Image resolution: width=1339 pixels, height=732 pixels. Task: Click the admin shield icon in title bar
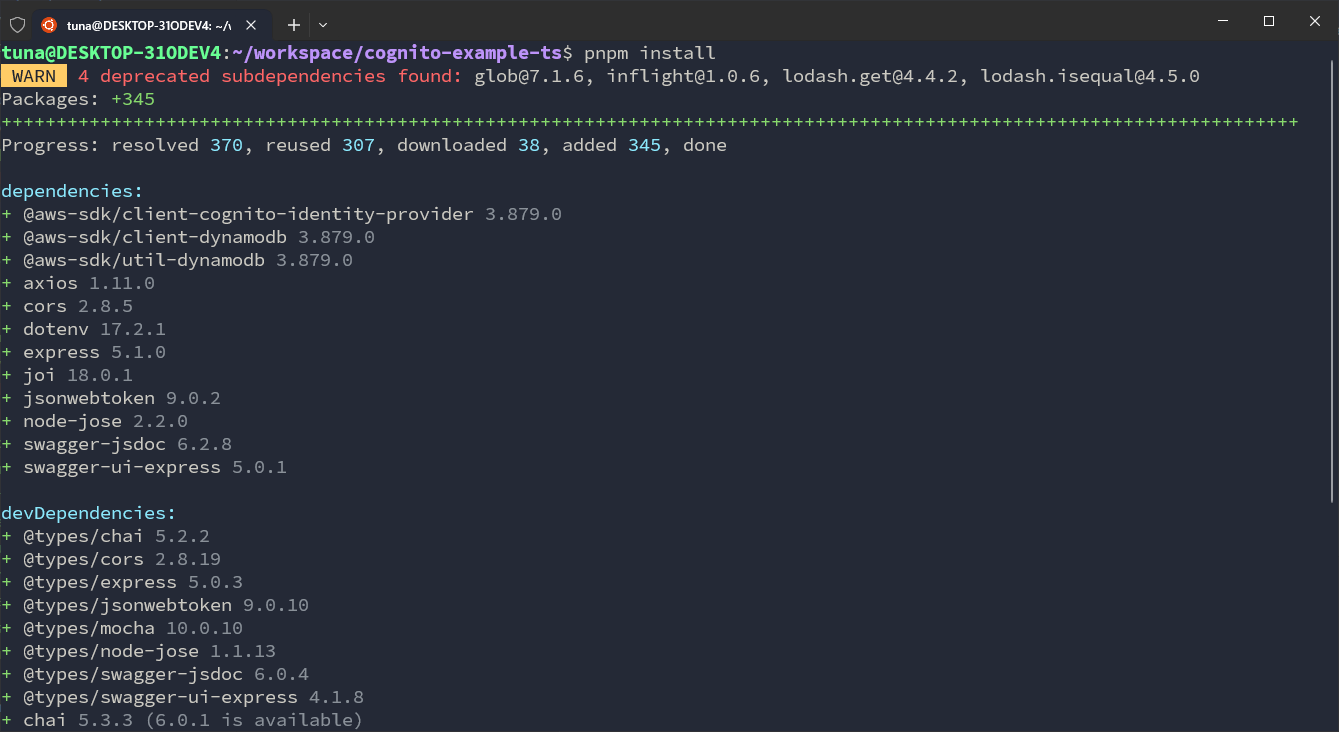pyautogui.click(x=17, y=24)
